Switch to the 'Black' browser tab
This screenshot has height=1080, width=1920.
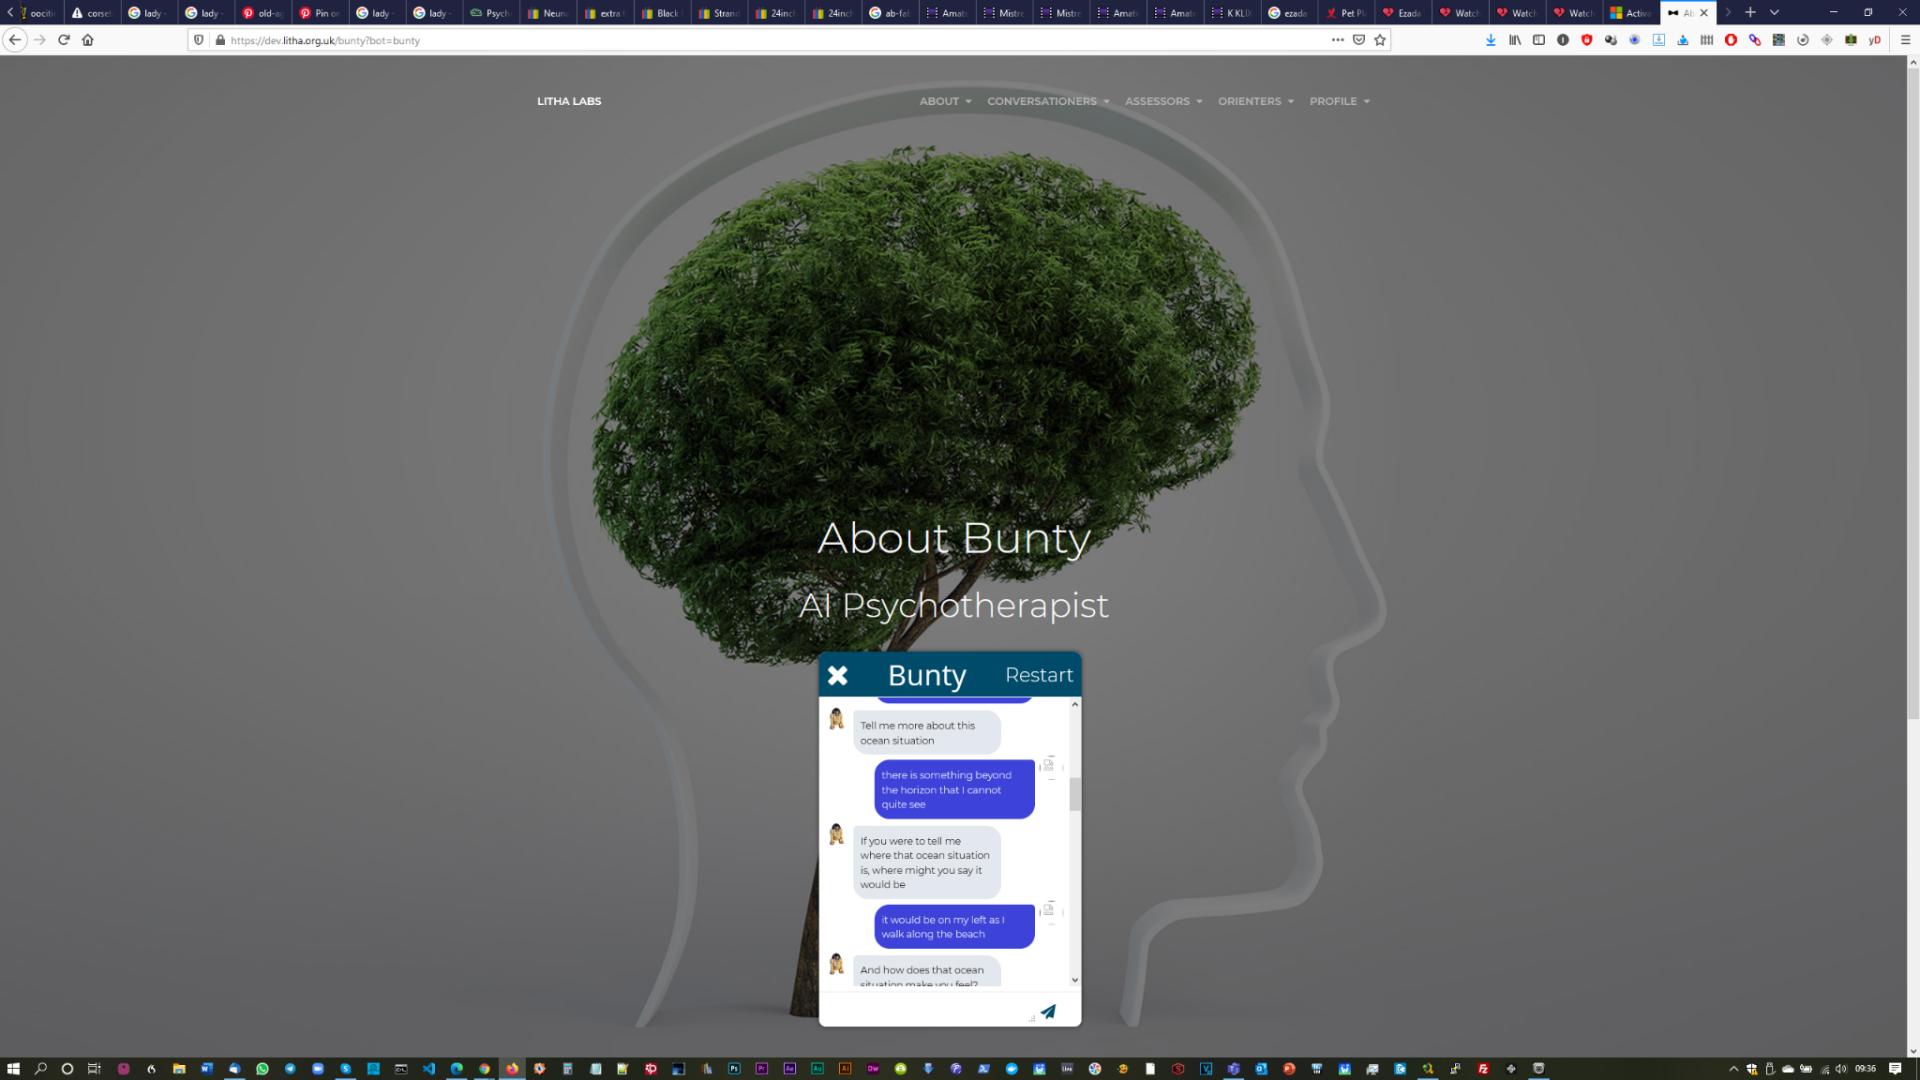(661, 13)
